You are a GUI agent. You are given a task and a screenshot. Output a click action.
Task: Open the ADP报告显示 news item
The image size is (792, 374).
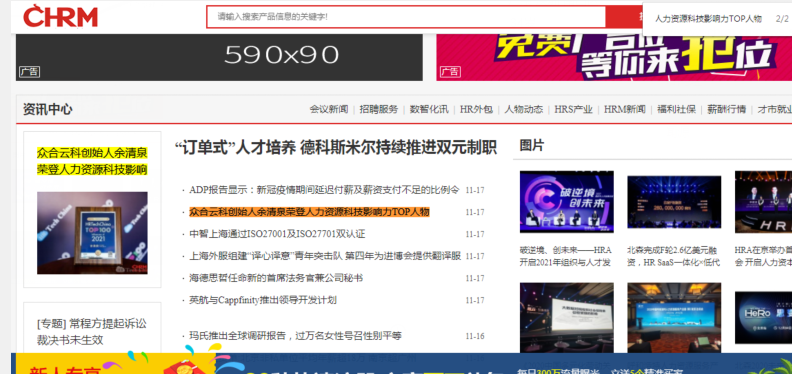324,190
